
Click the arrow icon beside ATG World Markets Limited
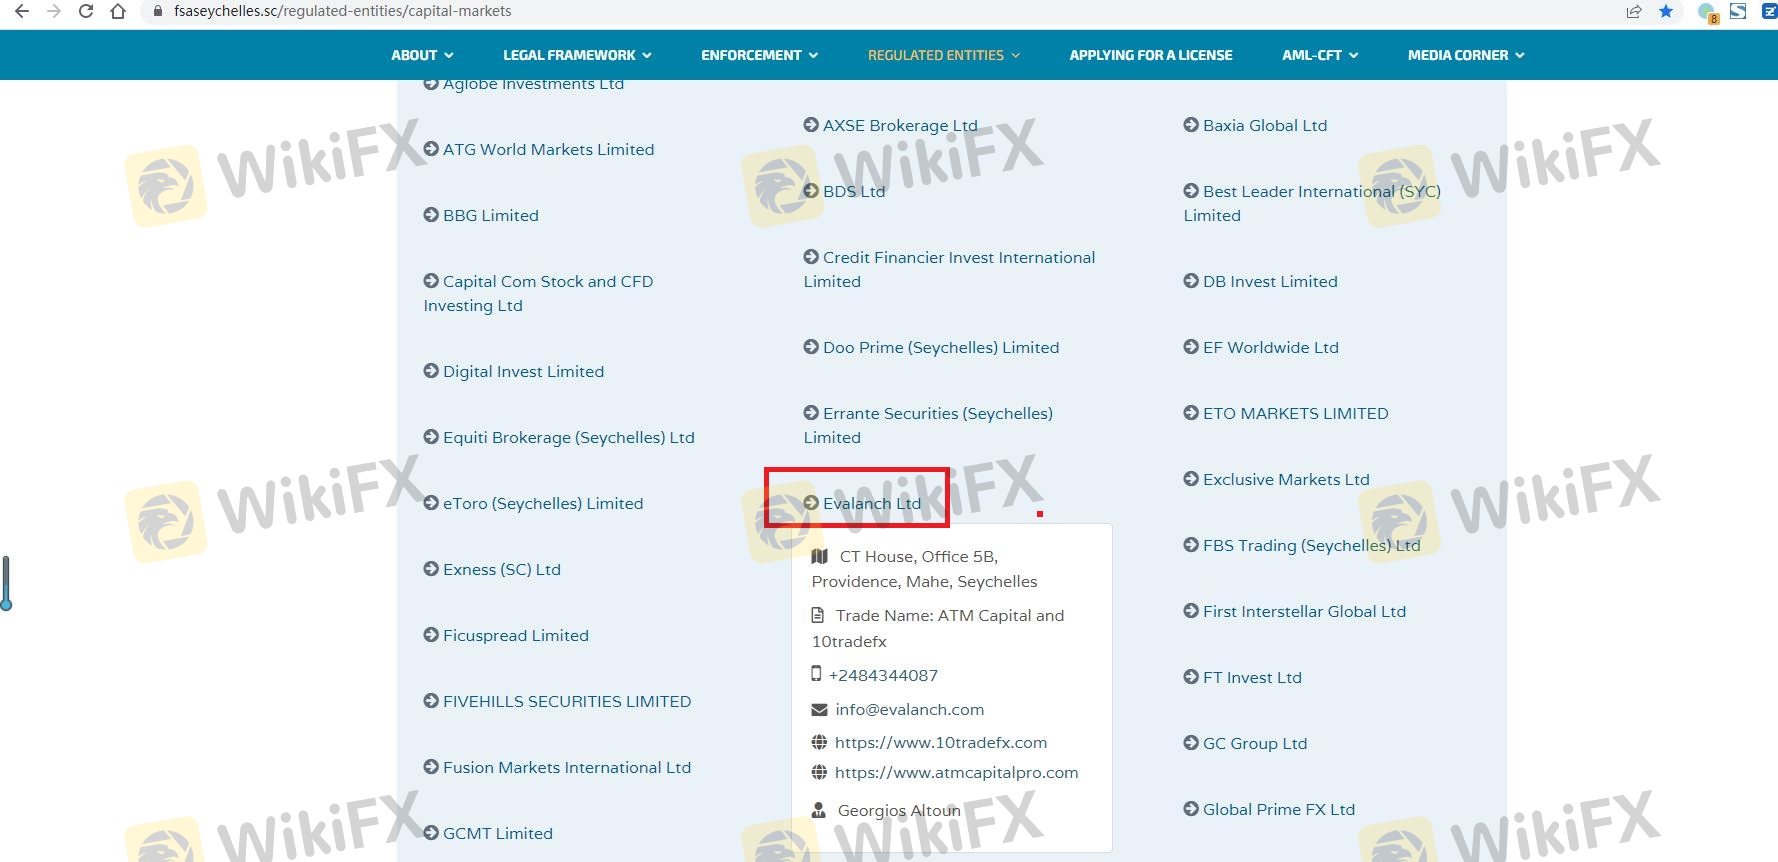point(431,149)
